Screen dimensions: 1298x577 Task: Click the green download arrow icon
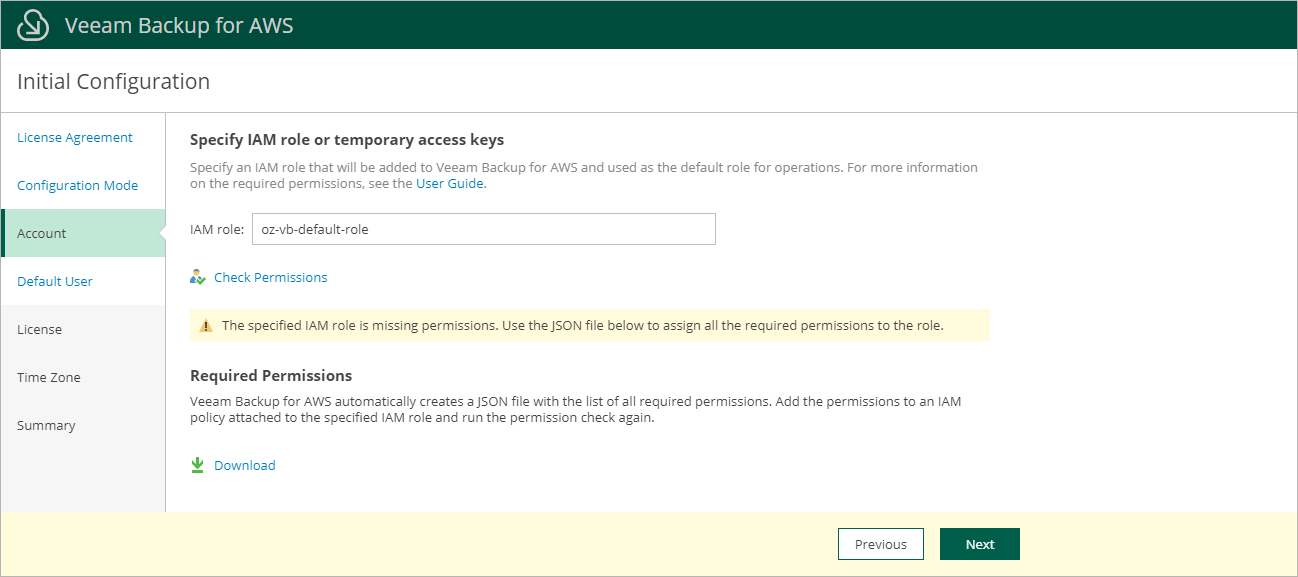pyautogui.click(x=198, y=465)
